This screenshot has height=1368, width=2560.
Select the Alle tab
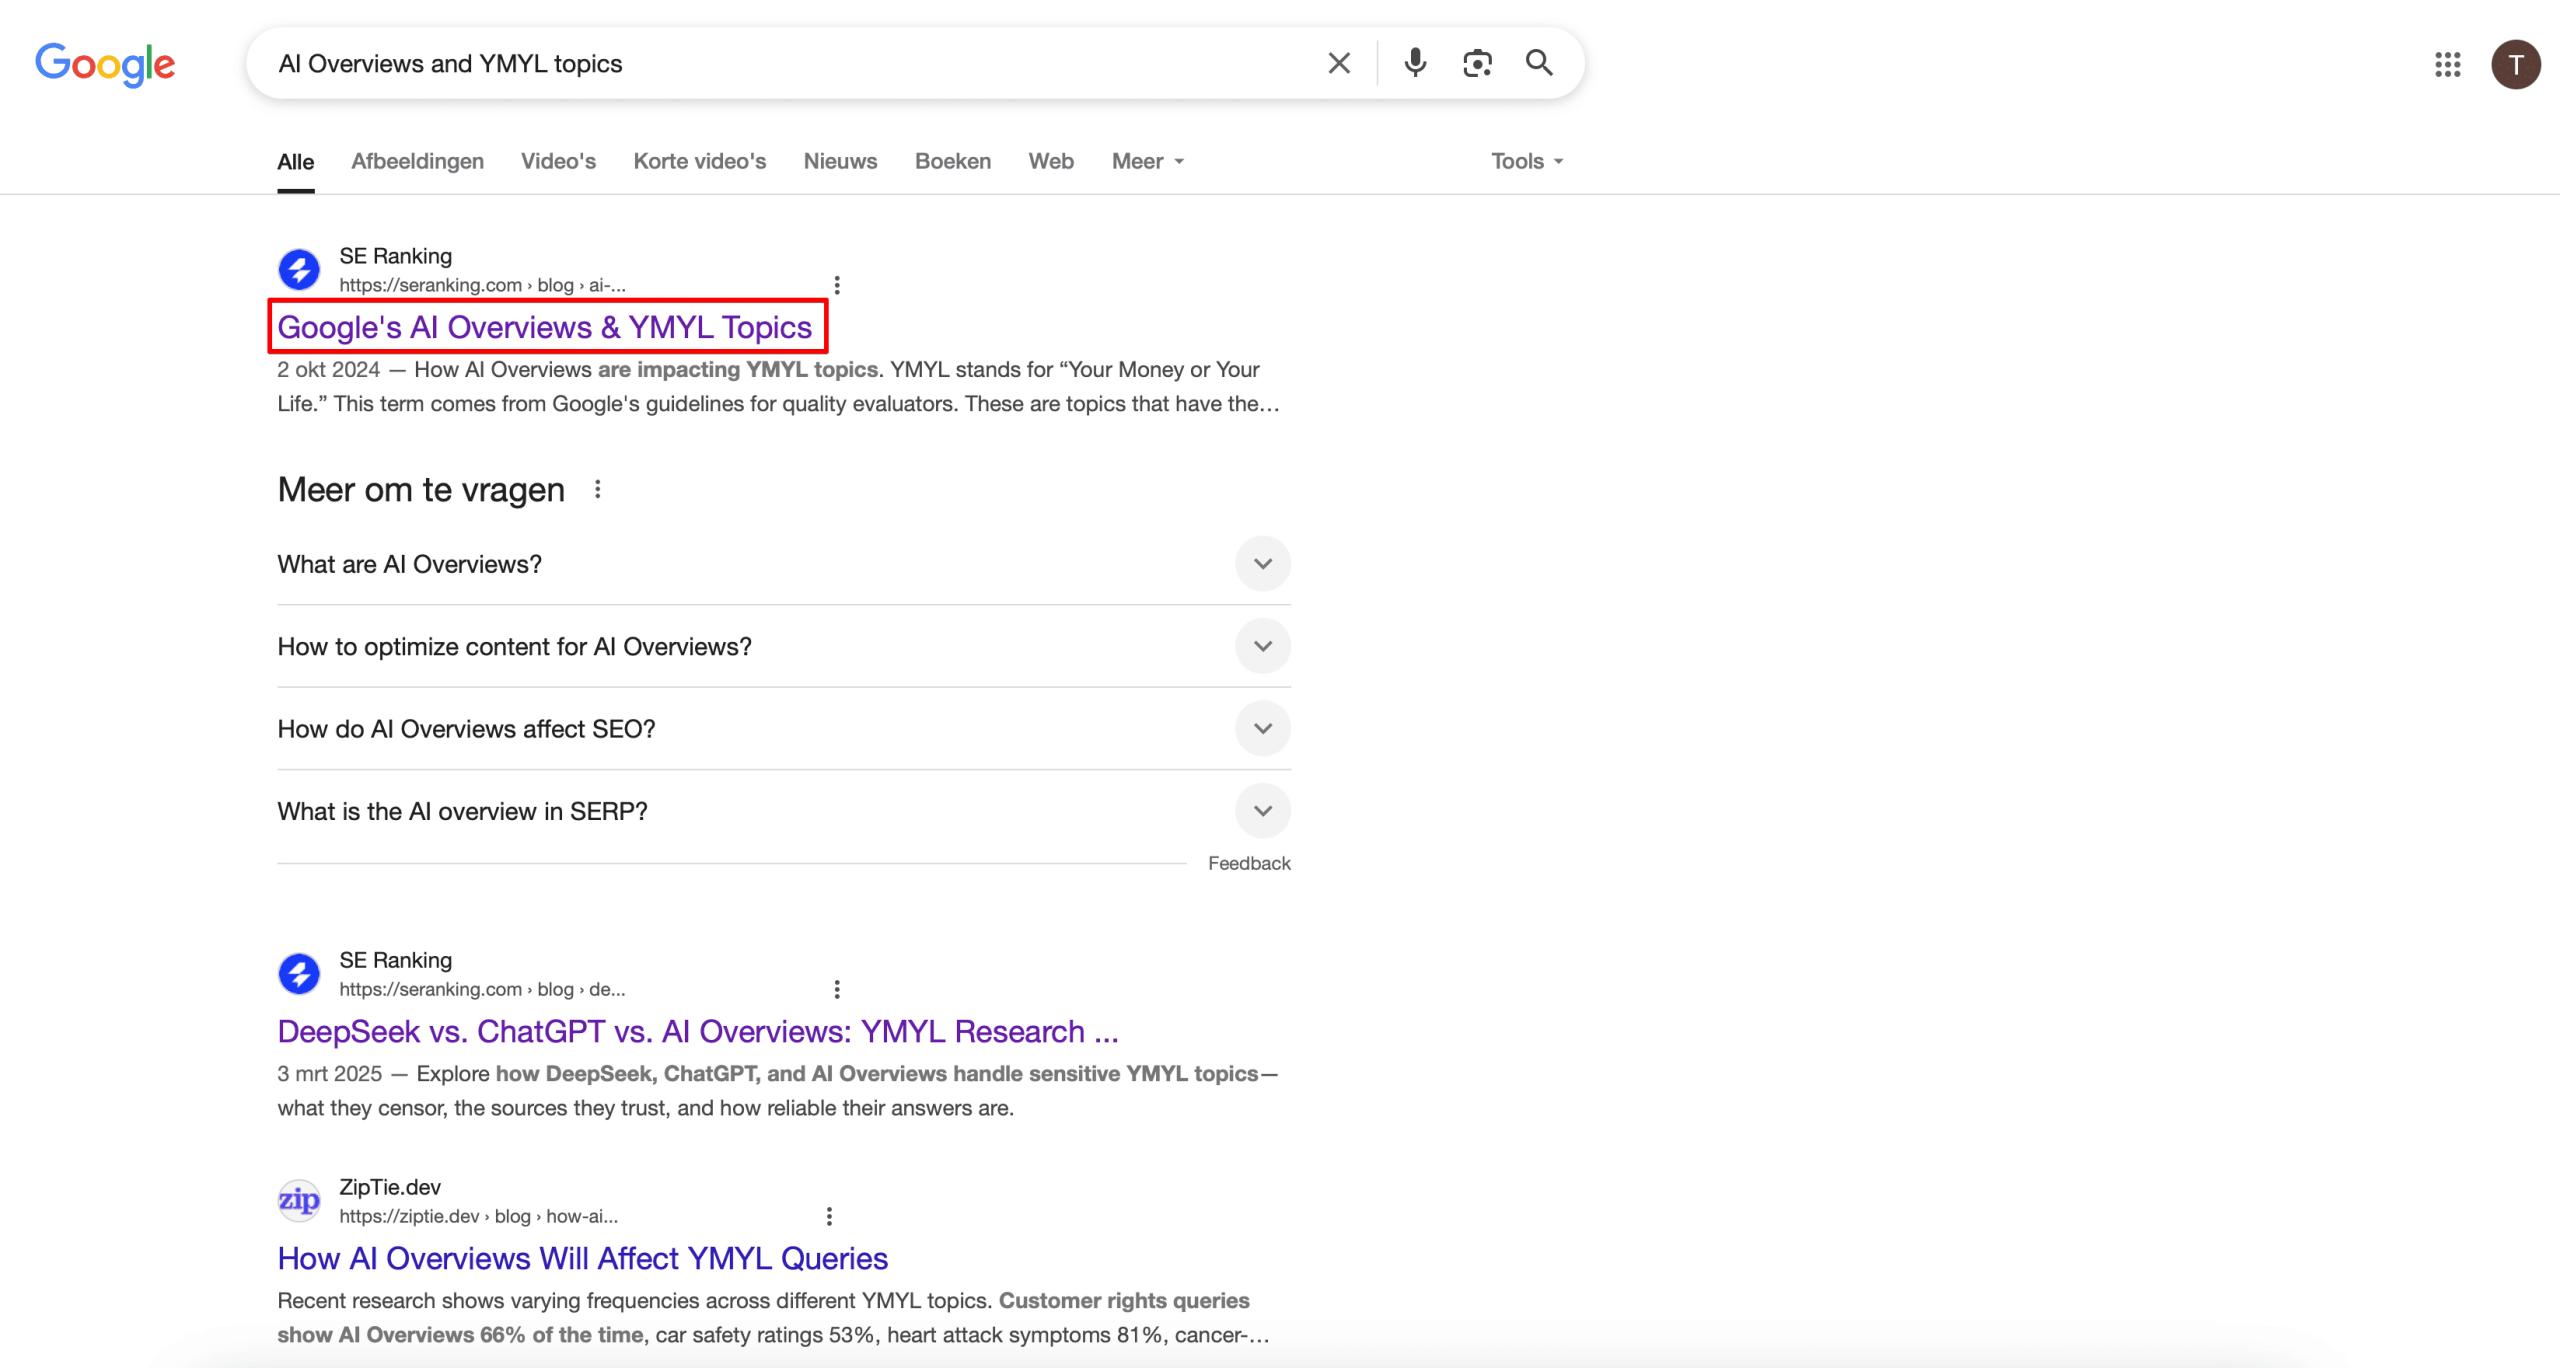(295, 161)
